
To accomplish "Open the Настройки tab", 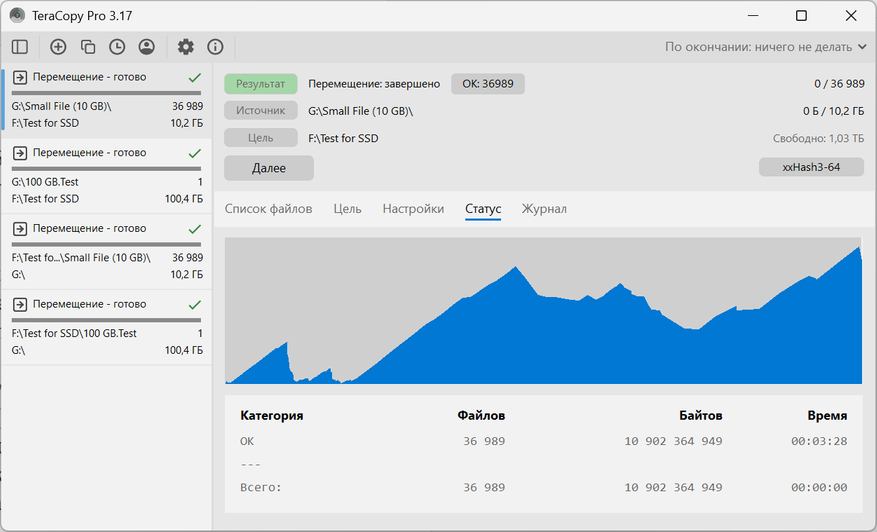I will 413,209.
